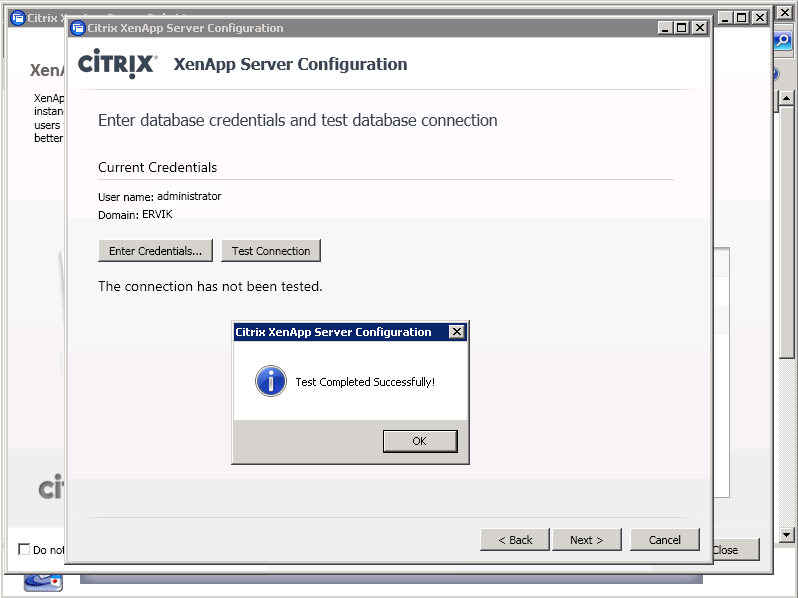Open the Enter Credentials dialog
Viewport: 798px width, 598px height.
pyautogui.click(x=155, y=251)
